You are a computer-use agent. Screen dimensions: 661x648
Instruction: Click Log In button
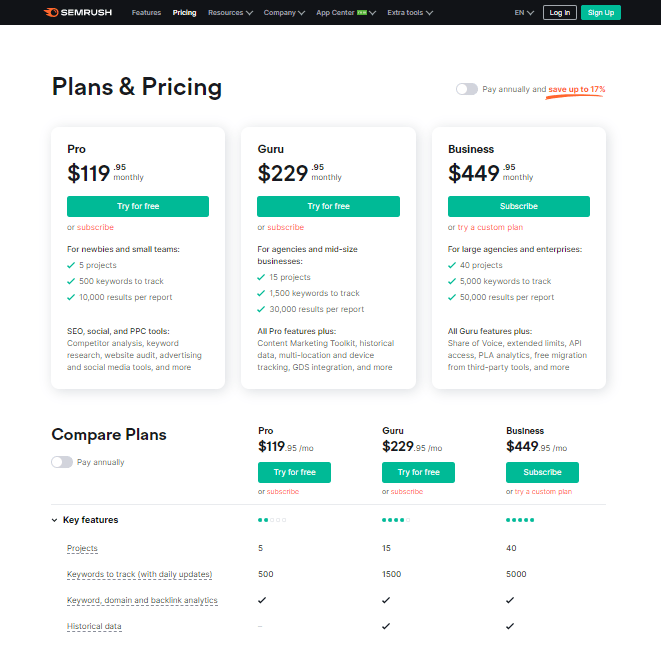point(559,13)
